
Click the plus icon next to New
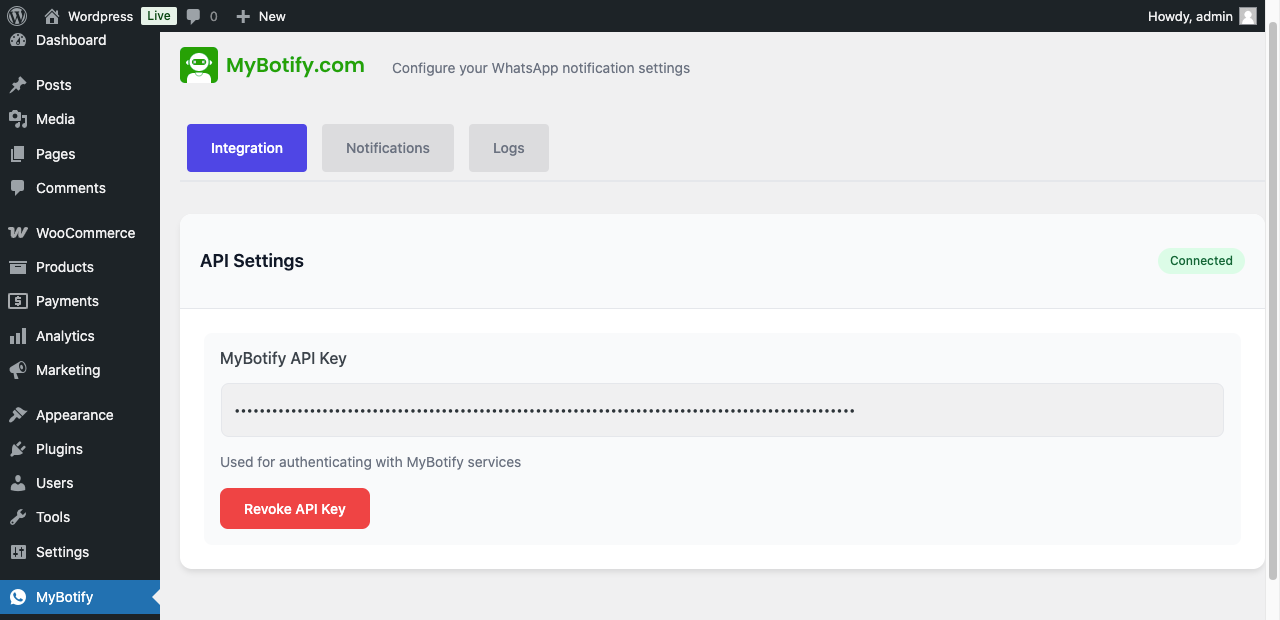click(x=243, y=16)
